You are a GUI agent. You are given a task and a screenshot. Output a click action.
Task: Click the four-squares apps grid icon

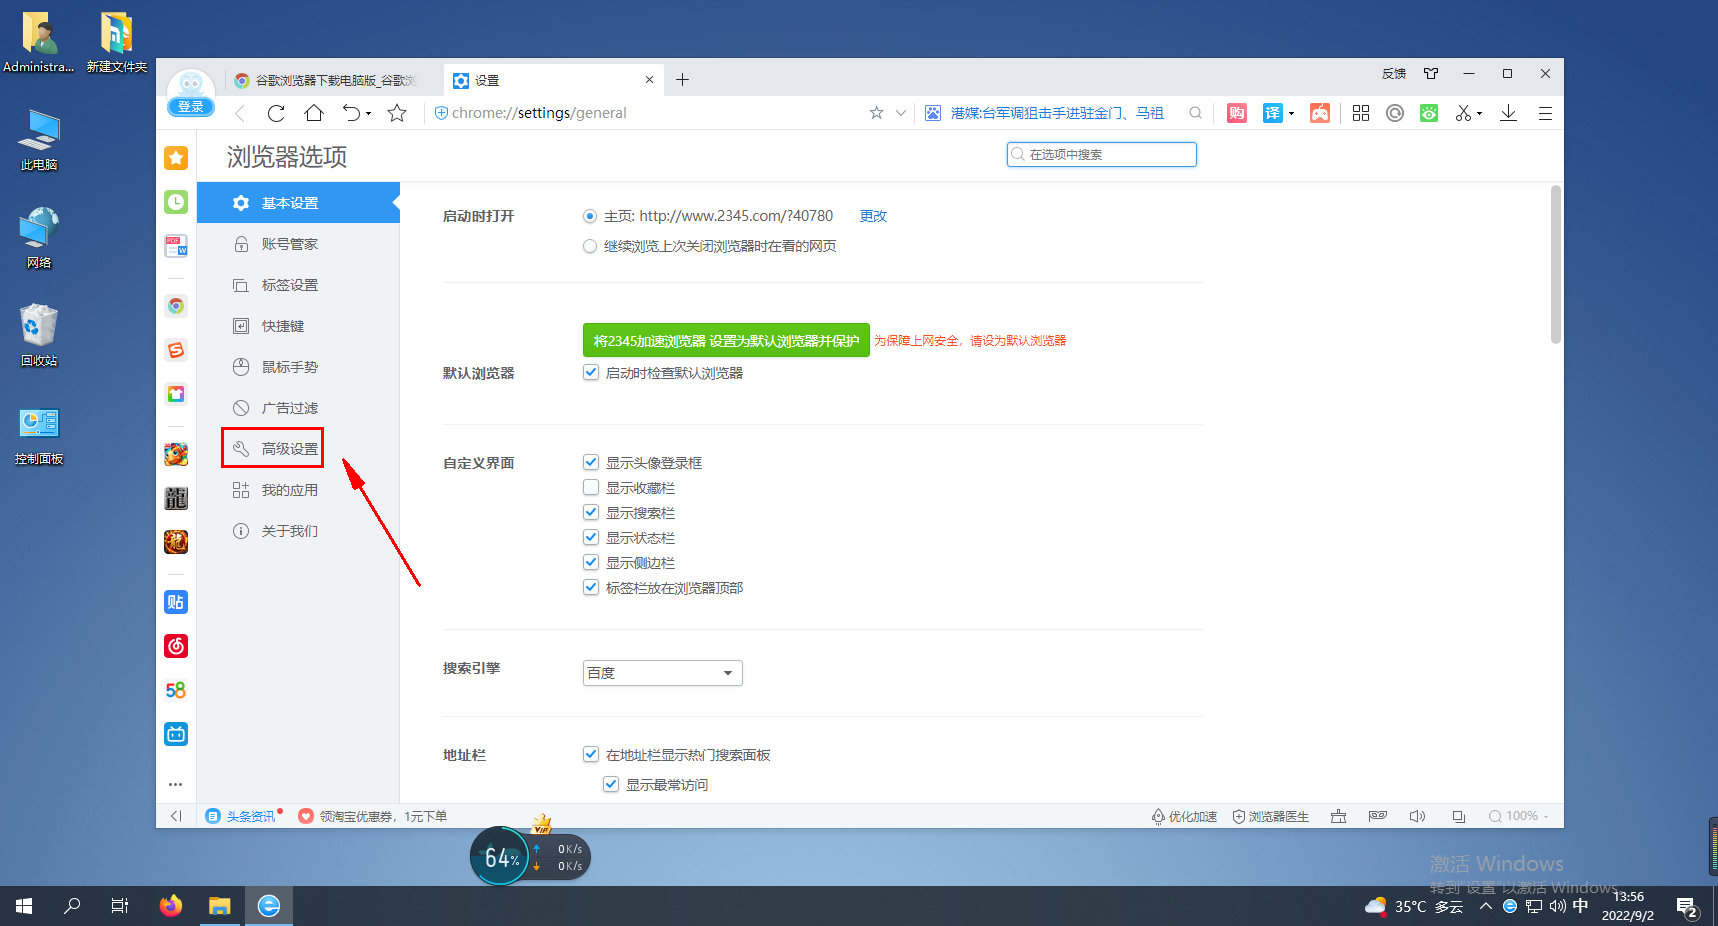tap(1361, 113)
